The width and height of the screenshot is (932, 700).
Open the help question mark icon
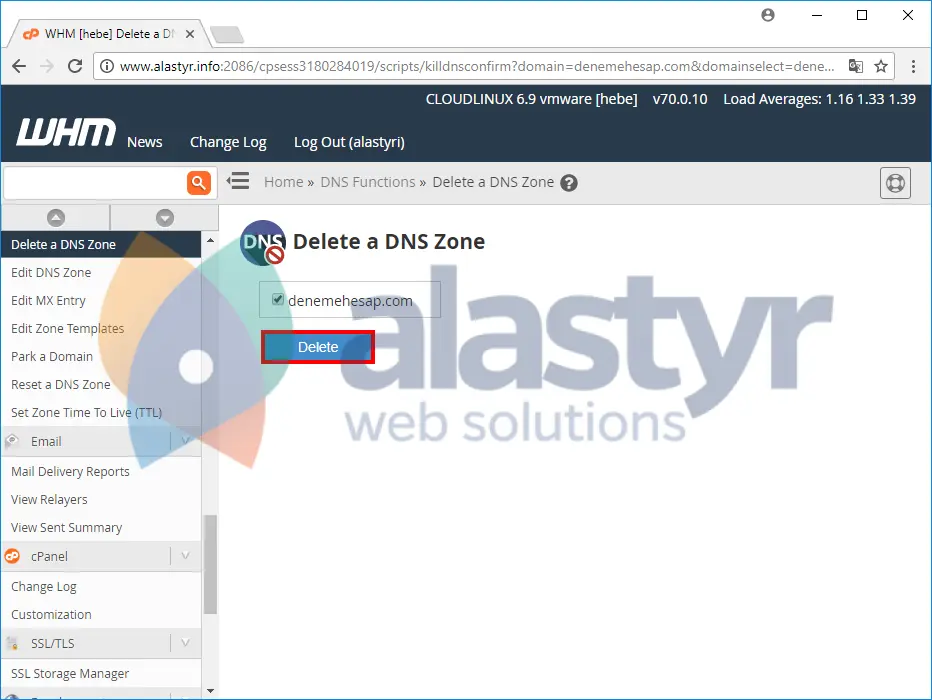click(569, 183)
